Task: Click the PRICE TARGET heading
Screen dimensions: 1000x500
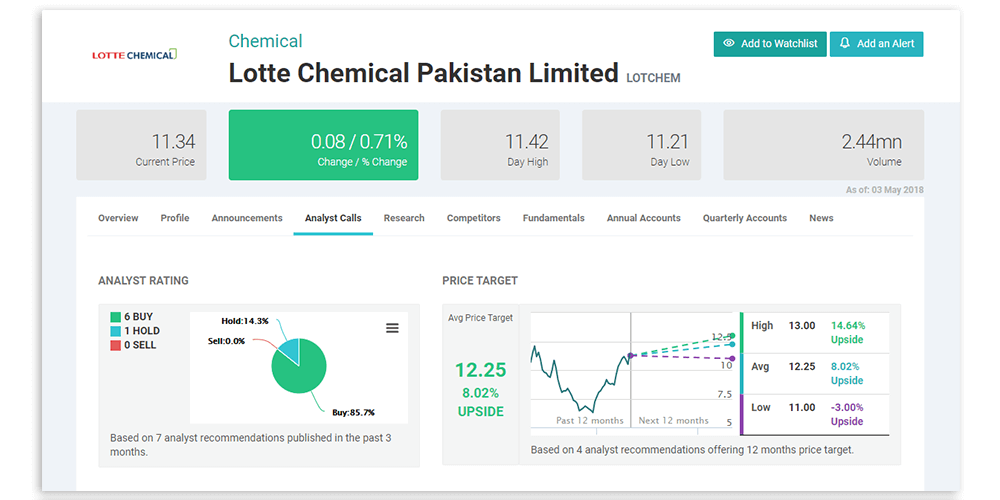Action: (x=480, y=281)
